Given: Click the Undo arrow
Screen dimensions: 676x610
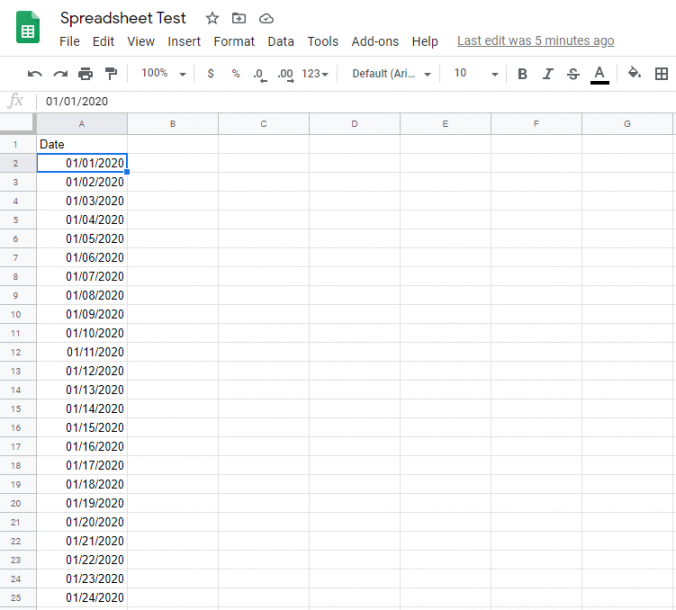Looking at the screenshot, I should [x=34, y=74].
